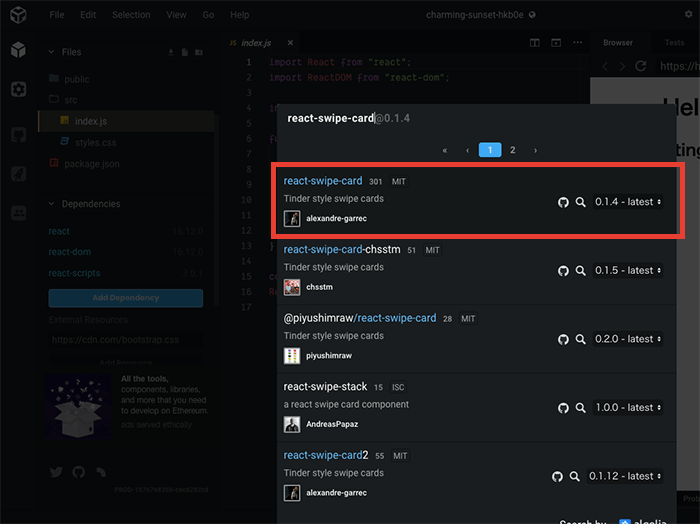Click the External Resources URL input

pos(125,340)
